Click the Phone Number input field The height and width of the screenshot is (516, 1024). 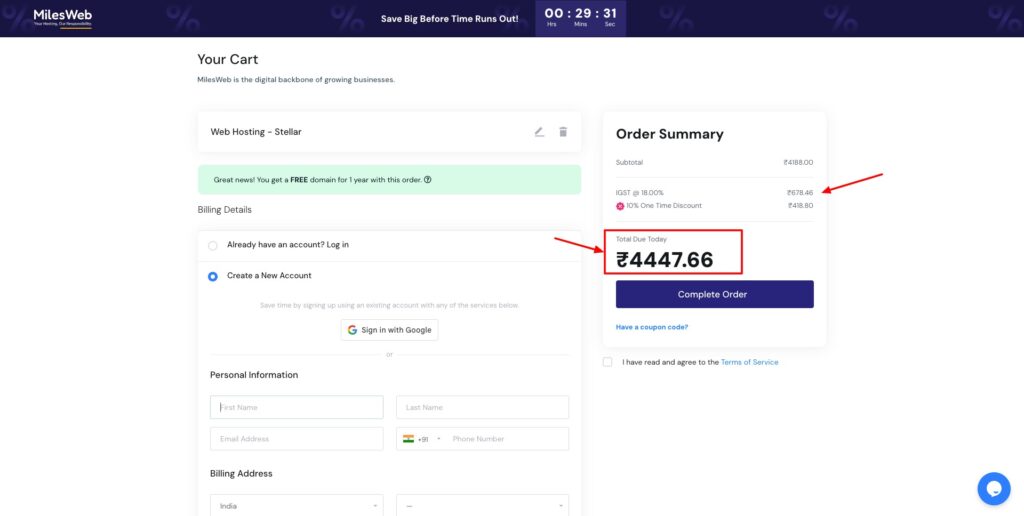pos(506,439)
